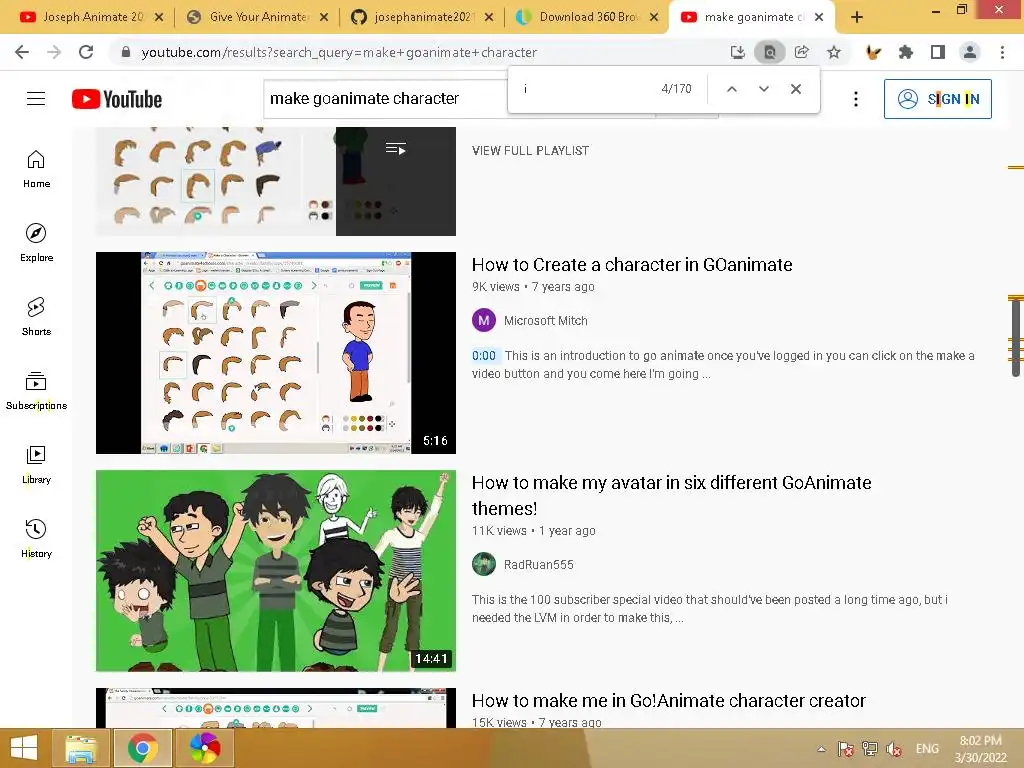
Task: Open 'How to Create a character in GOanimate'
Action: point(632,264)
